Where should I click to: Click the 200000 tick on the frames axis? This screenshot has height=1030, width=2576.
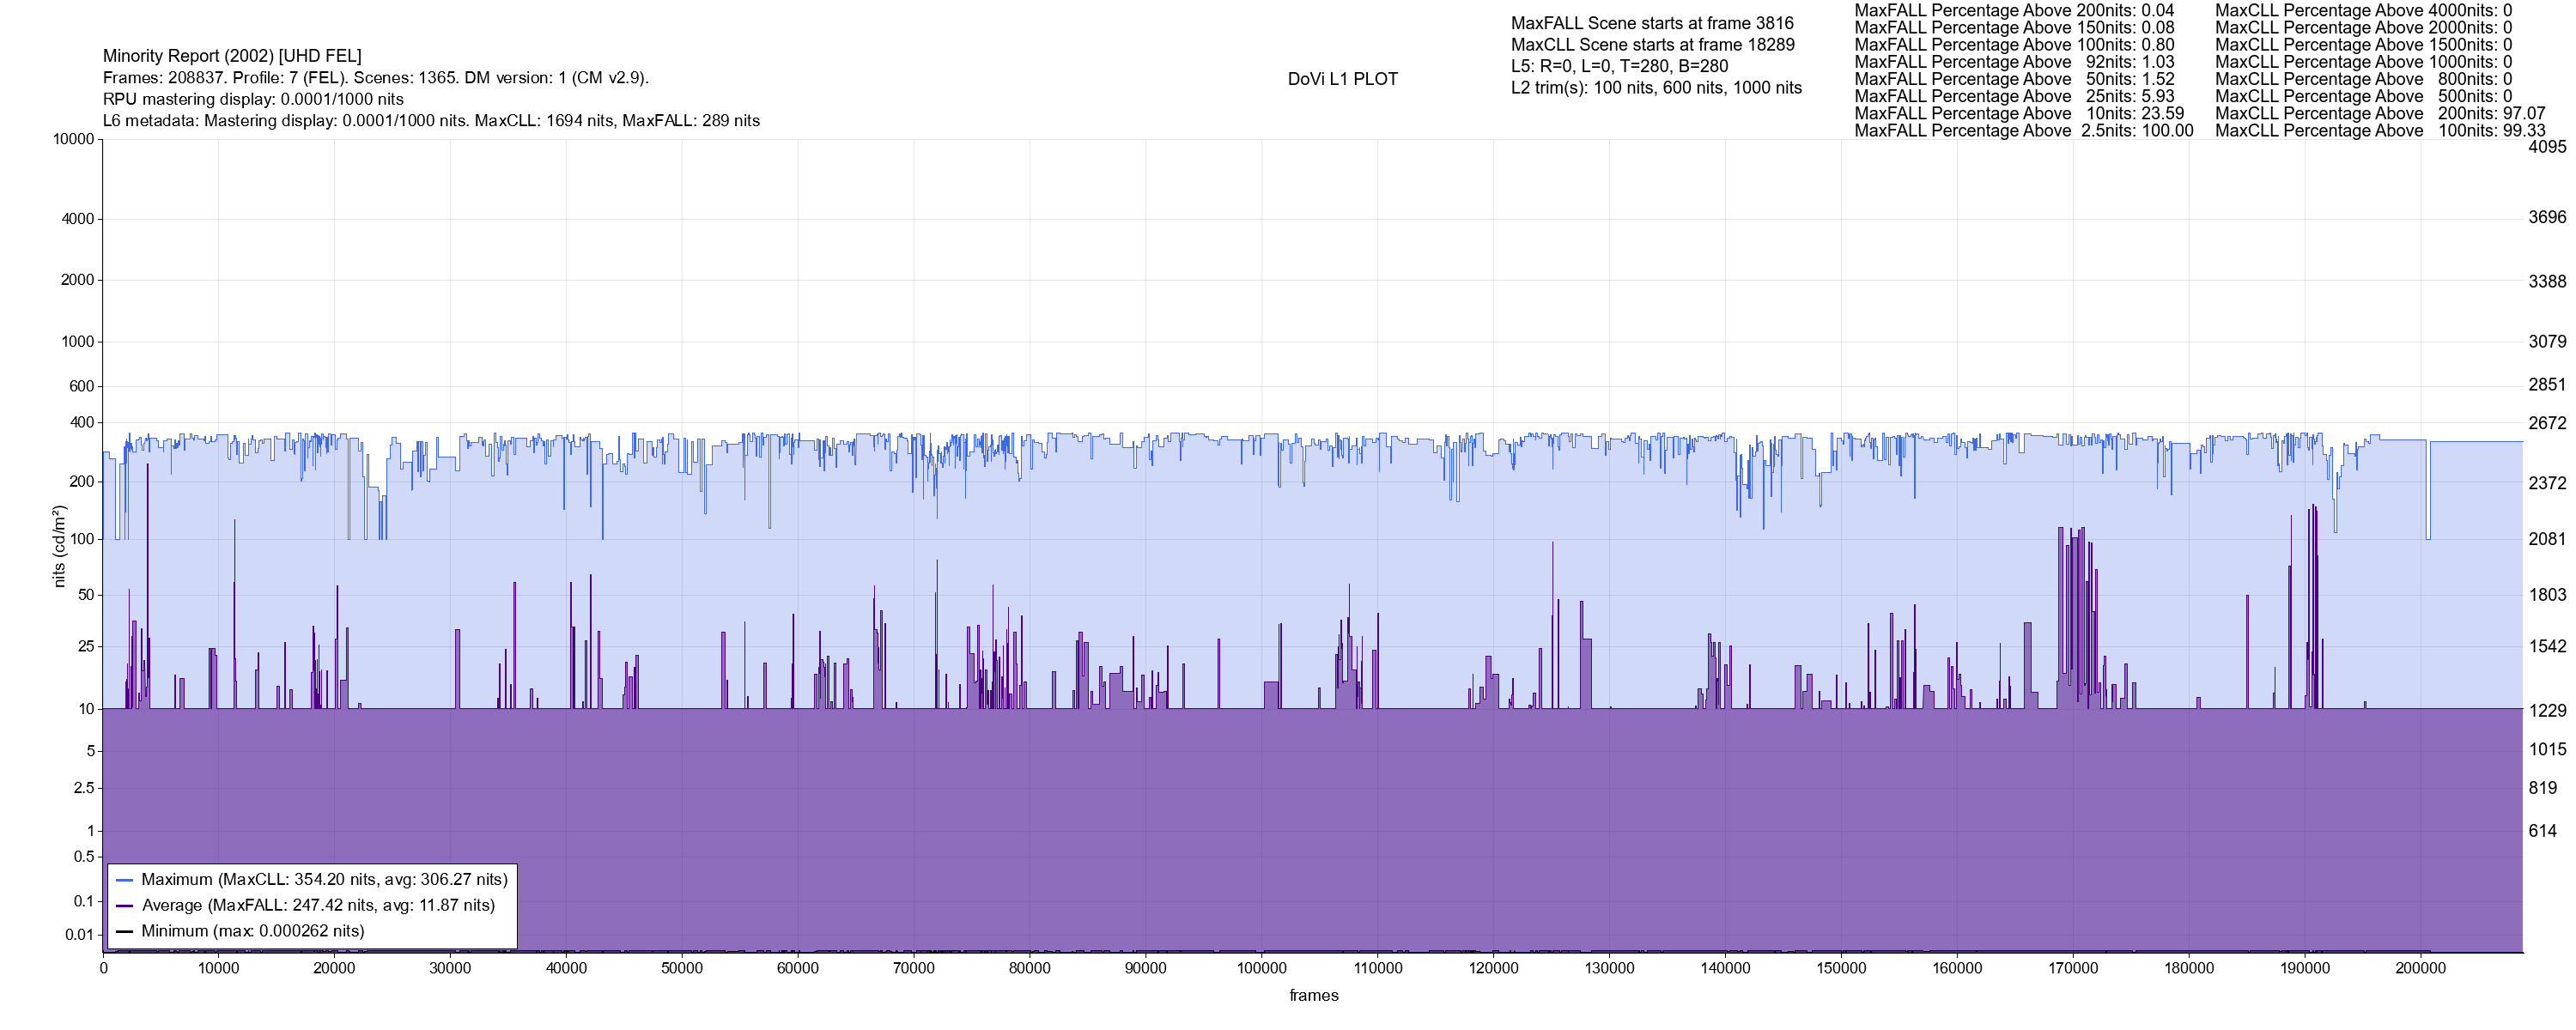pos(2420,968)
